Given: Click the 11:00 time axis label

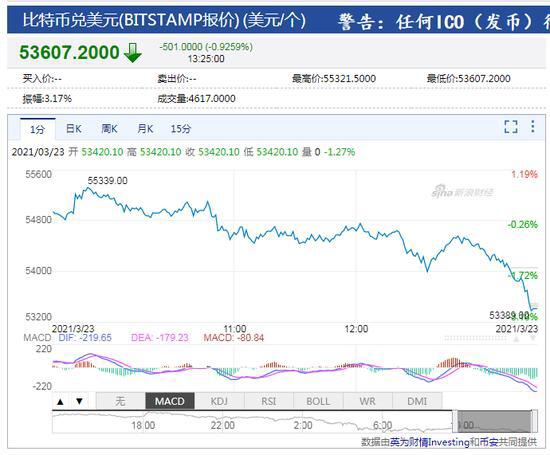Looking at the screenshot, I should click(x=235, y=329).
